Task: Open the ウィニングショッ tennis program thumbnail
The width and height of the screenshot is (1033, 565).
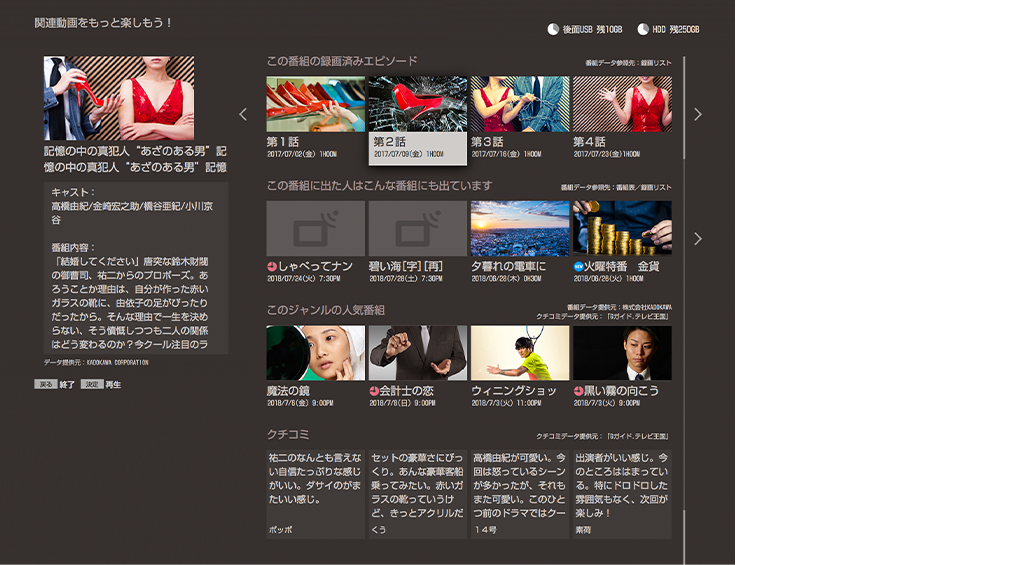Action: [x=519, y=353]
